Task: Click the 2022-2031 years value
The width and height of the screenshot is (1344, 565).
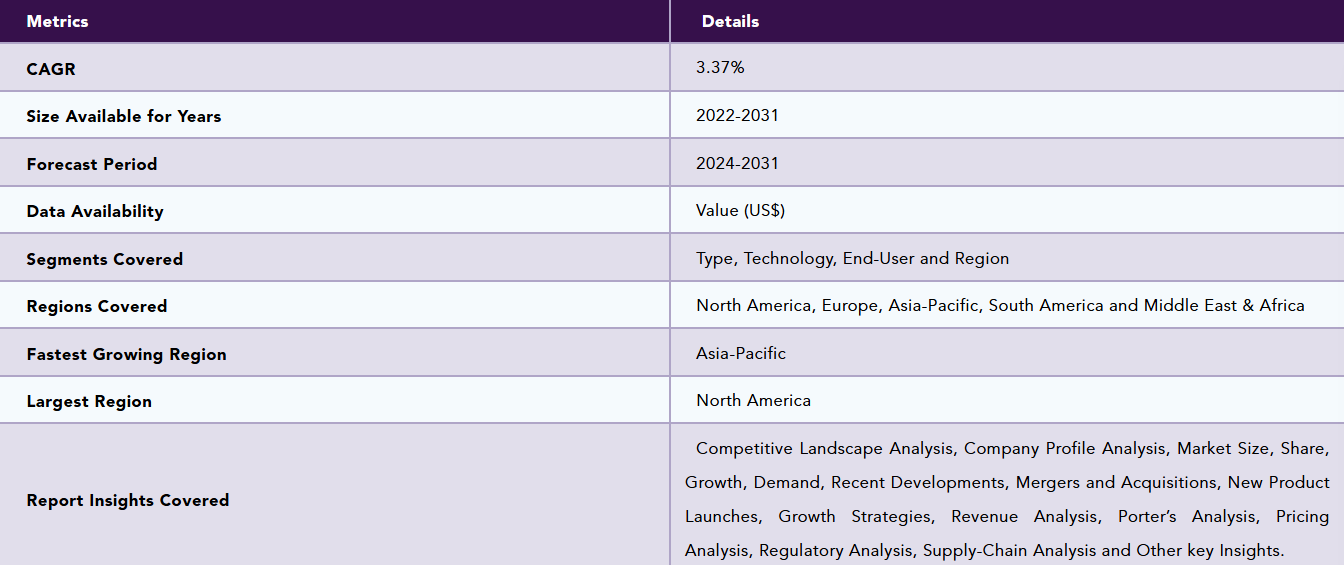Action: point(737,115)
